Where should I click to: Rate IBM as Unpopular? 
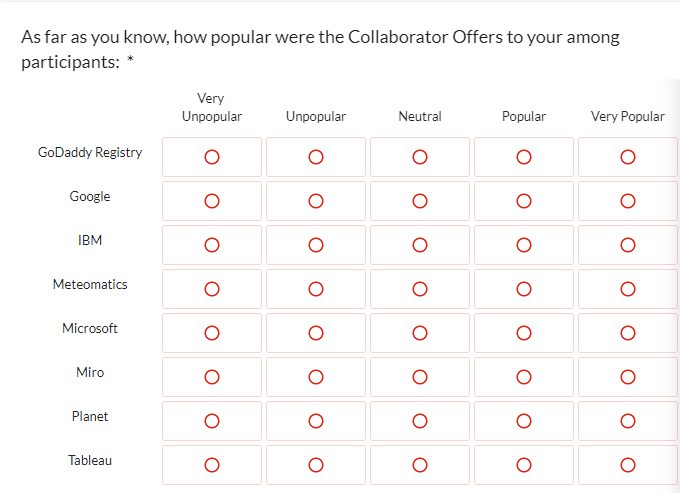(x=316, y=245)
